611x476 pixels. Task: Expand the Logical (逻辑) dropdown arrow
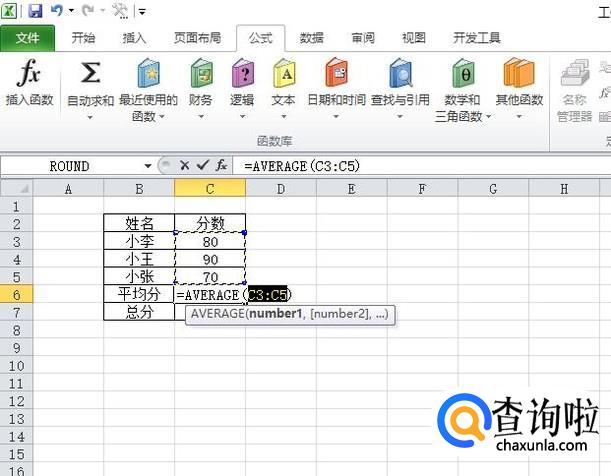pos(242,116)
